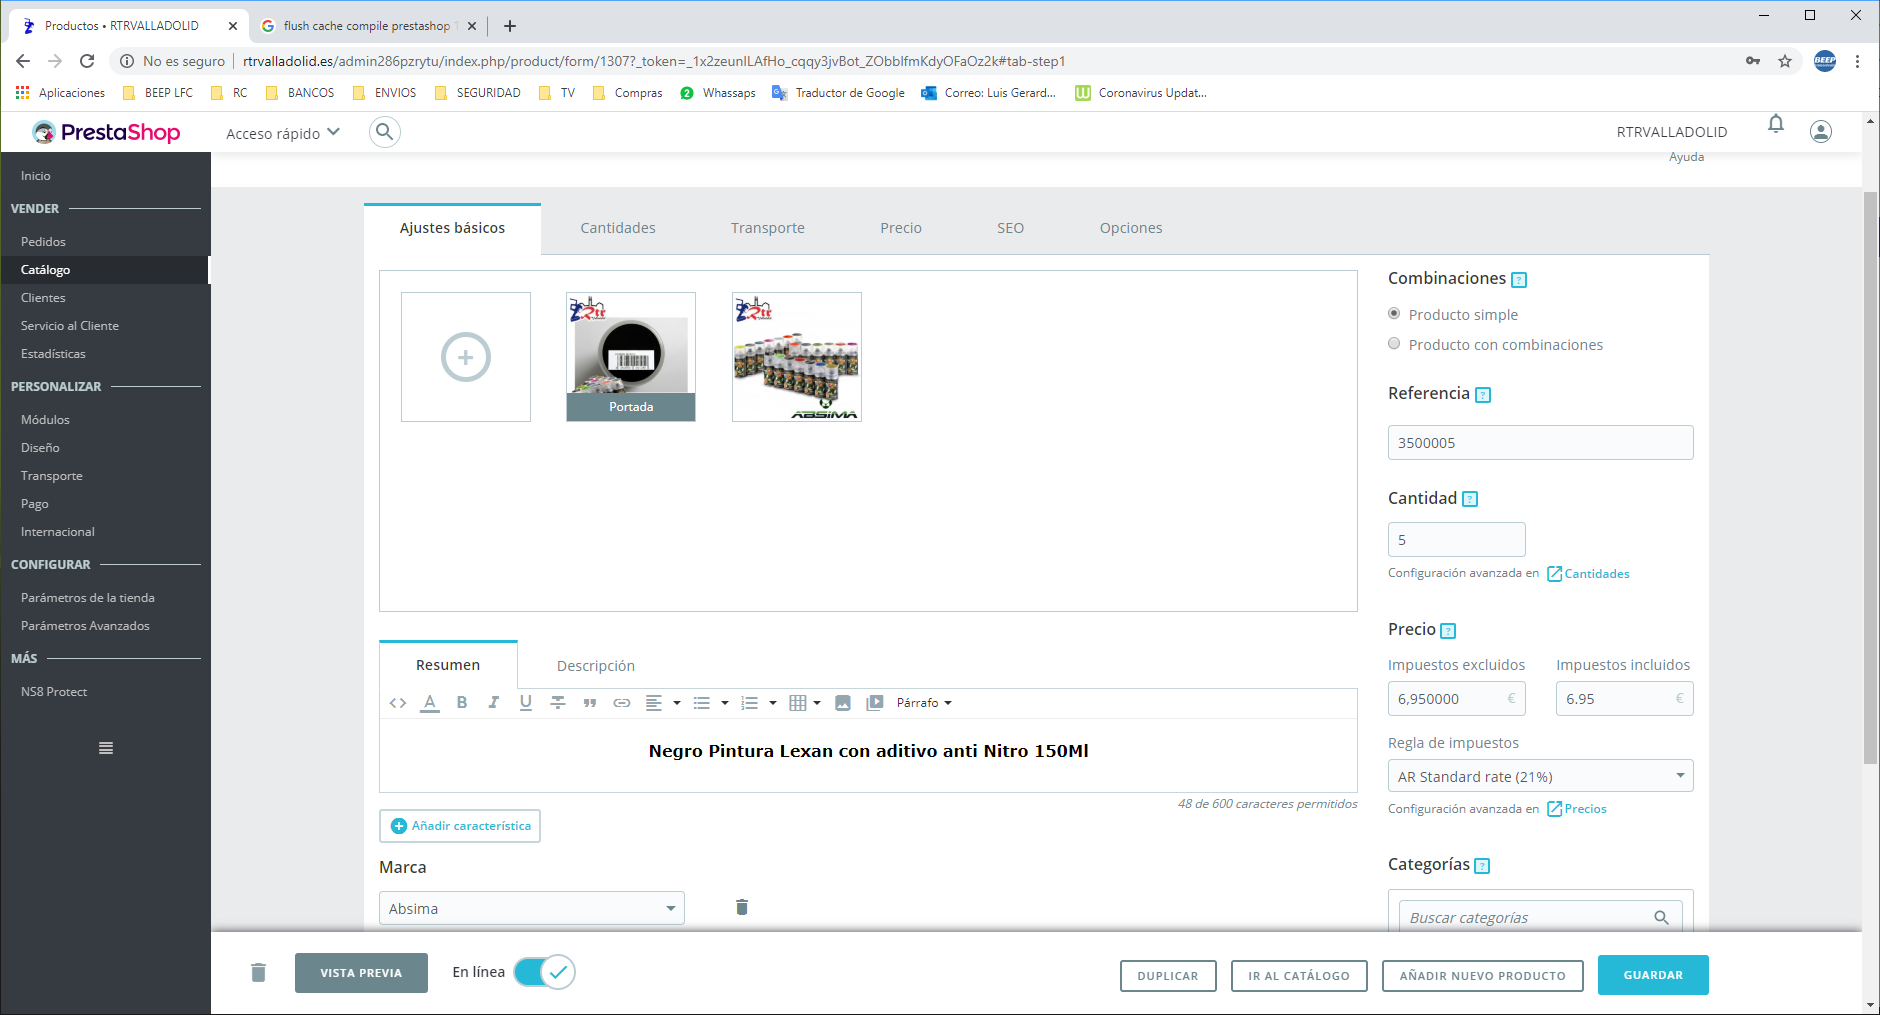This screenshot has height=1015, width=1880.
Task: Click Añadir característica button
Action: coord(460,826)
